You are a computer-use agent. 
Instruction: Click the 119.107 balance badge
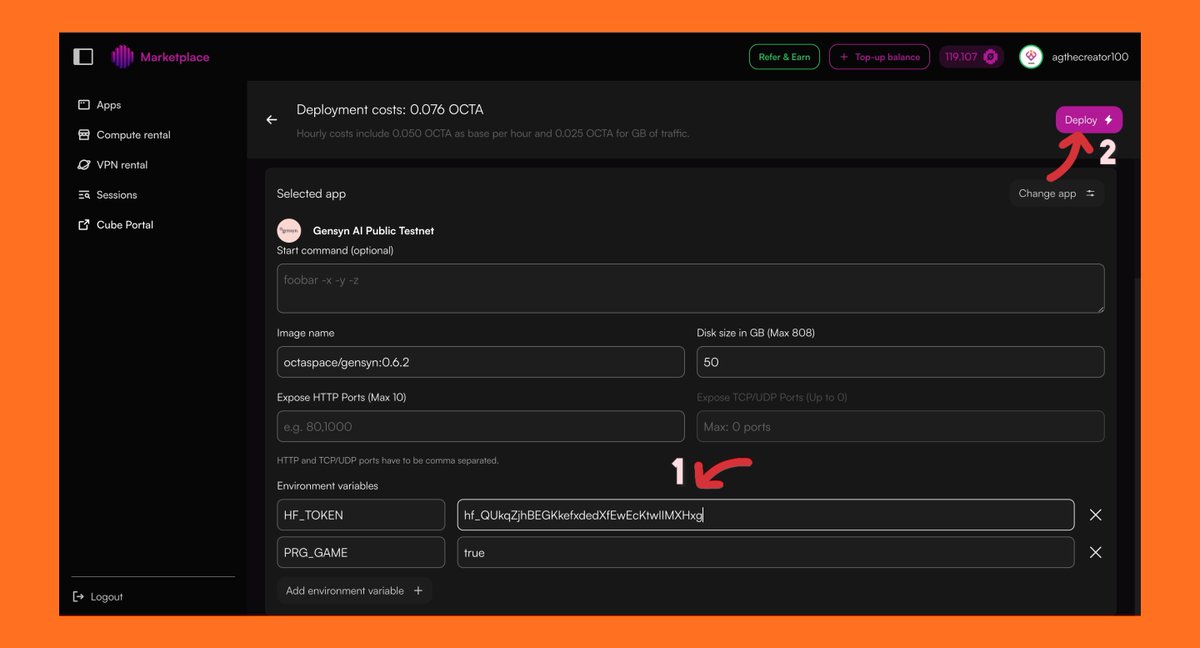click(x=972, y=57)
